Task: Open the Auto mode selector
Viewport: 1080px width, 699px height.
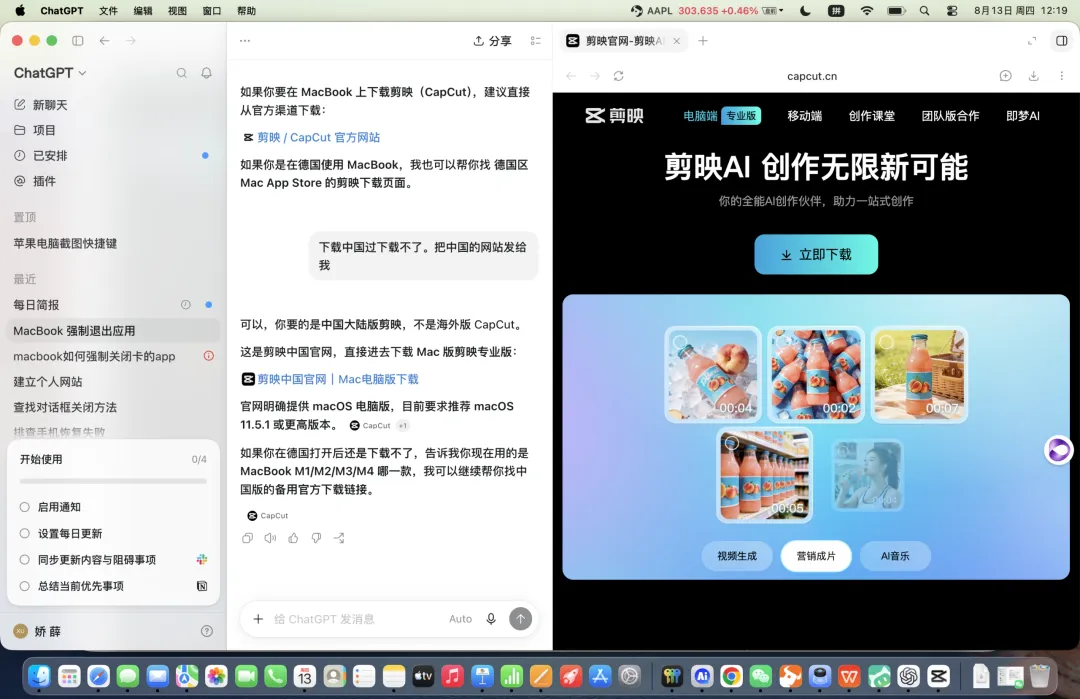Action: [x=460, y=619]
